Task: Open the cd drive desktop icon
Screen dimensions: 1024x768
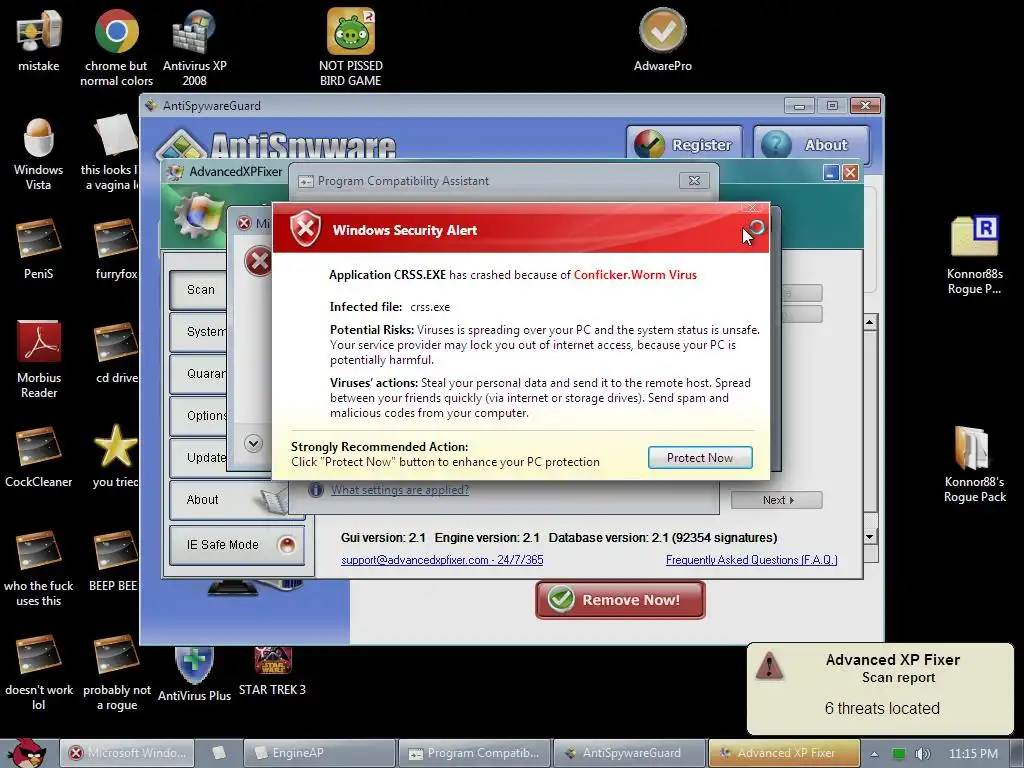Action: coord(116,353)
